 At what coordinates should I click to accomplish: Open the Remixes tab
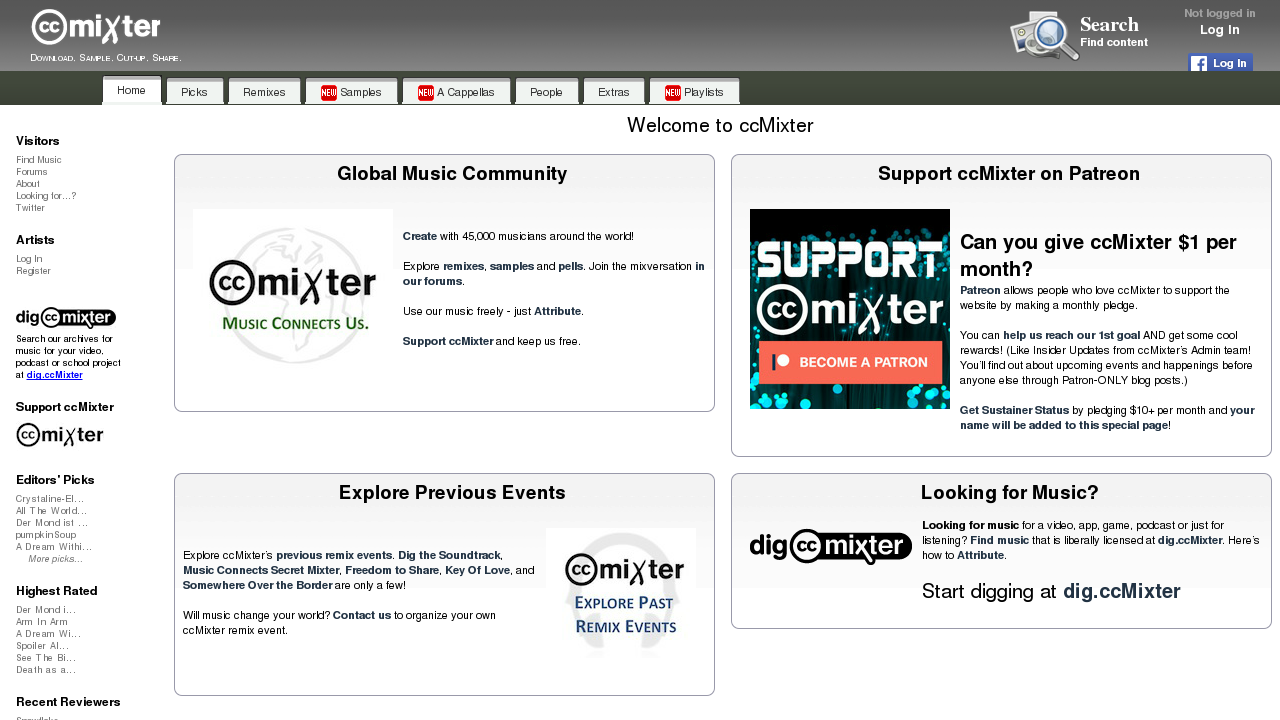pos(264,92)
